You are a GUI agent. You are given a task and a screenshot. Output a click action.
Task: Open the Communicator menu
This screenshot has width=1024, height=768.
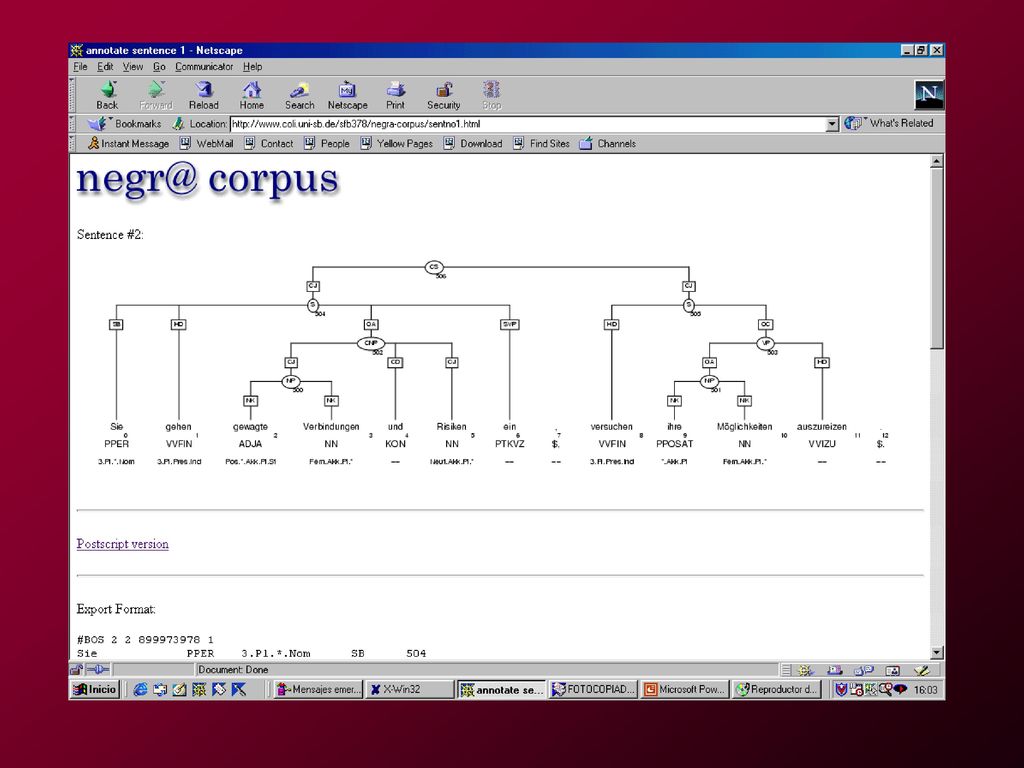tap(204, 67)
